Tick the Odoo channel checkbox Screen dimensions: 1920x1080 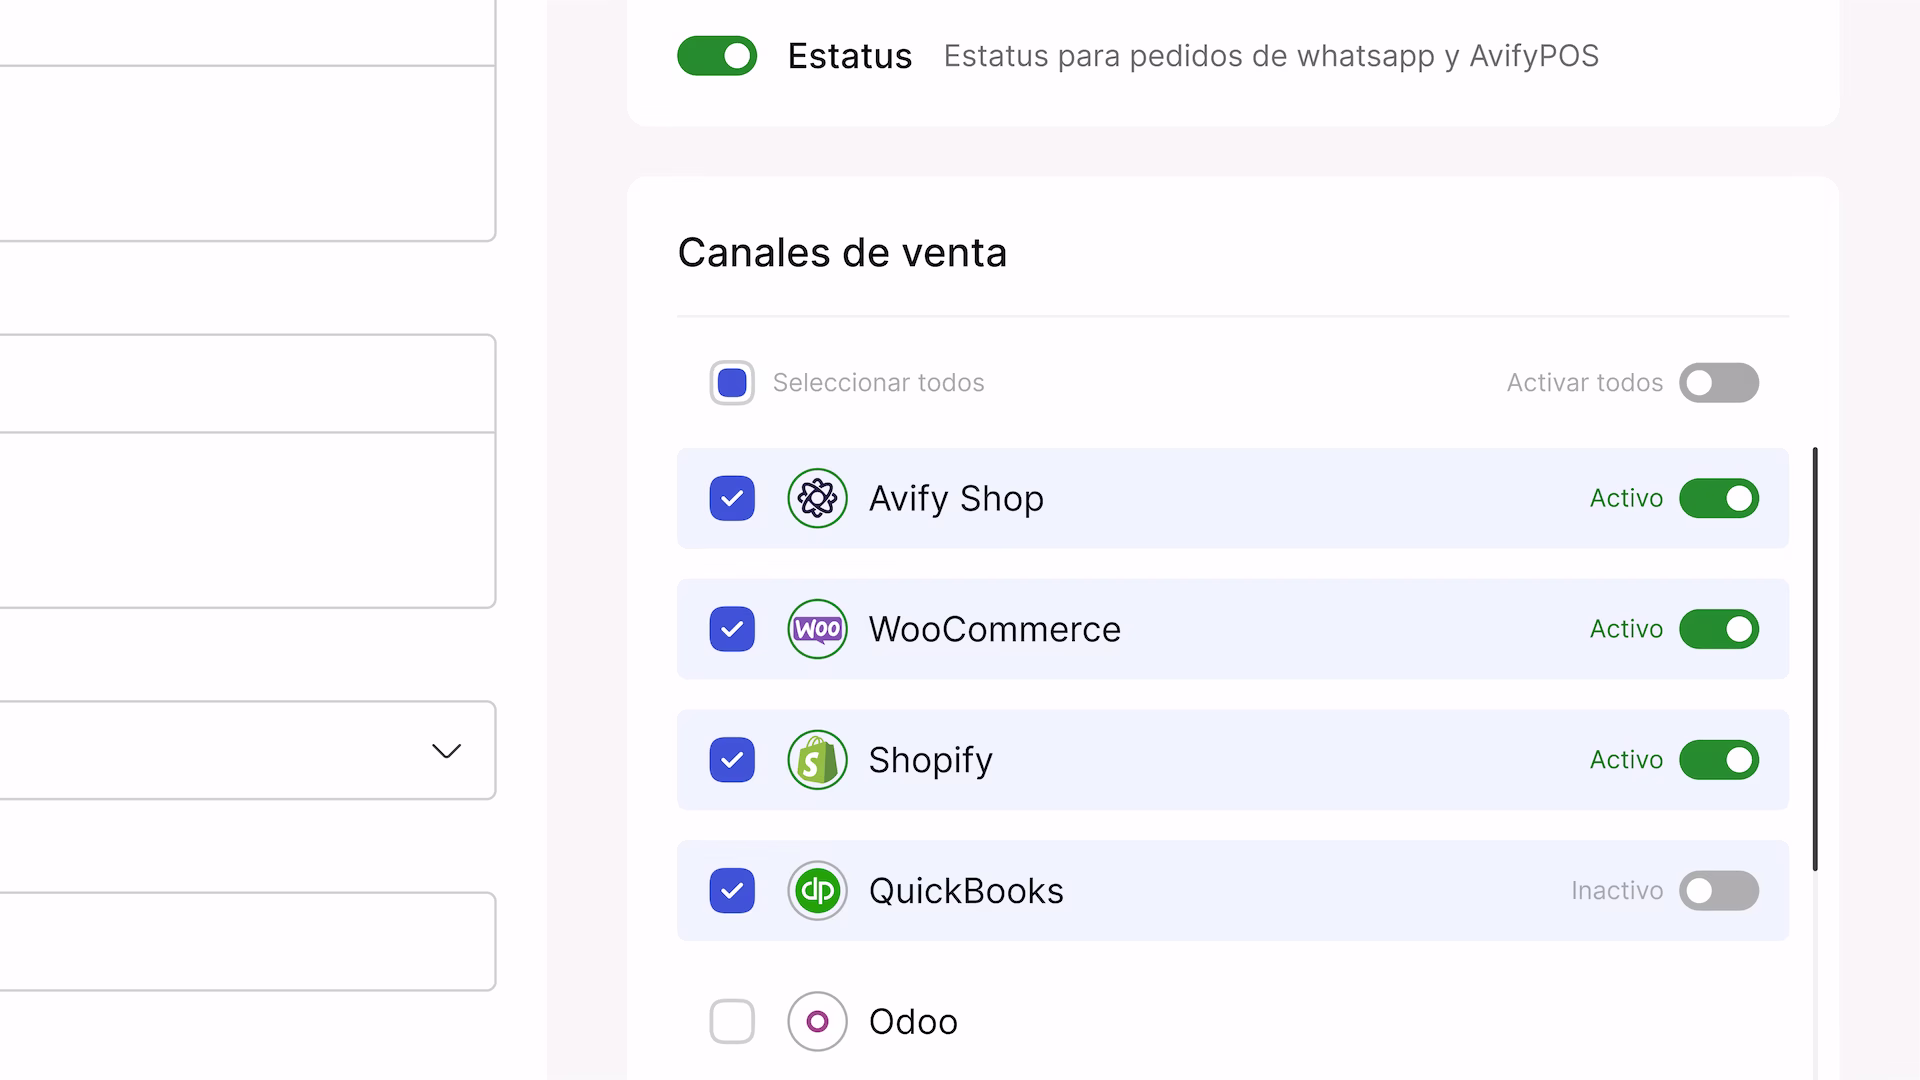732,1021
